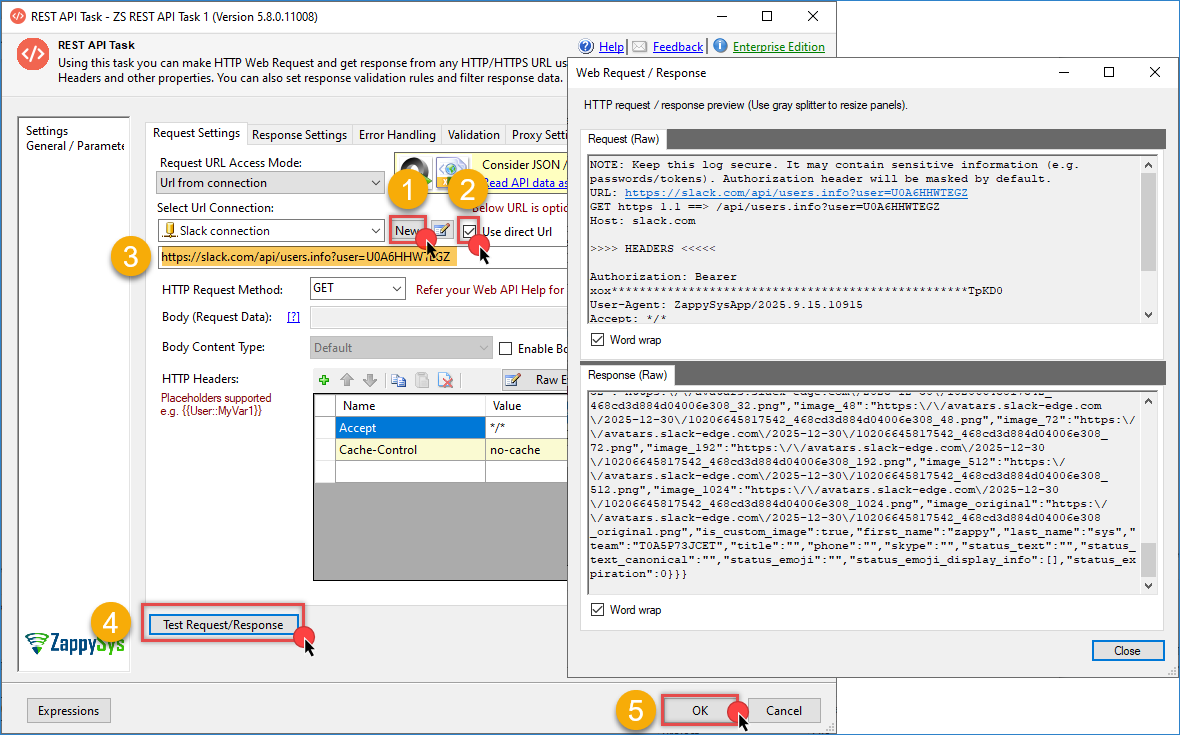This screenshot has height=735, width=1180.
Task: Open the Error Handling tab
Action: tap(397, 135)
